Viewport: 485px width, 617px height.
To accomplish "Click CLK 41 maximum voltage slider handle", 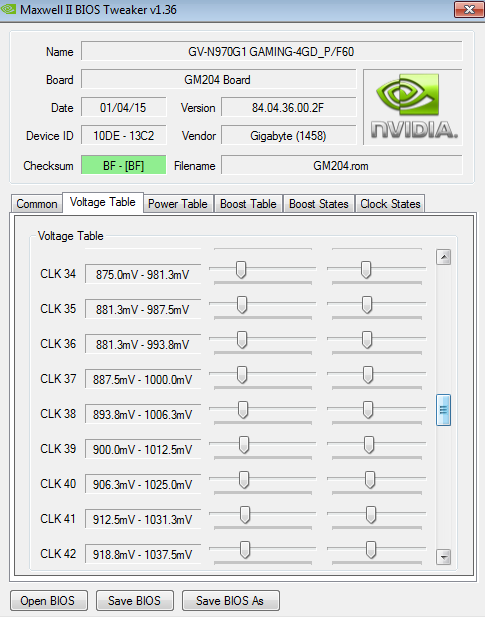I will 371,515.
